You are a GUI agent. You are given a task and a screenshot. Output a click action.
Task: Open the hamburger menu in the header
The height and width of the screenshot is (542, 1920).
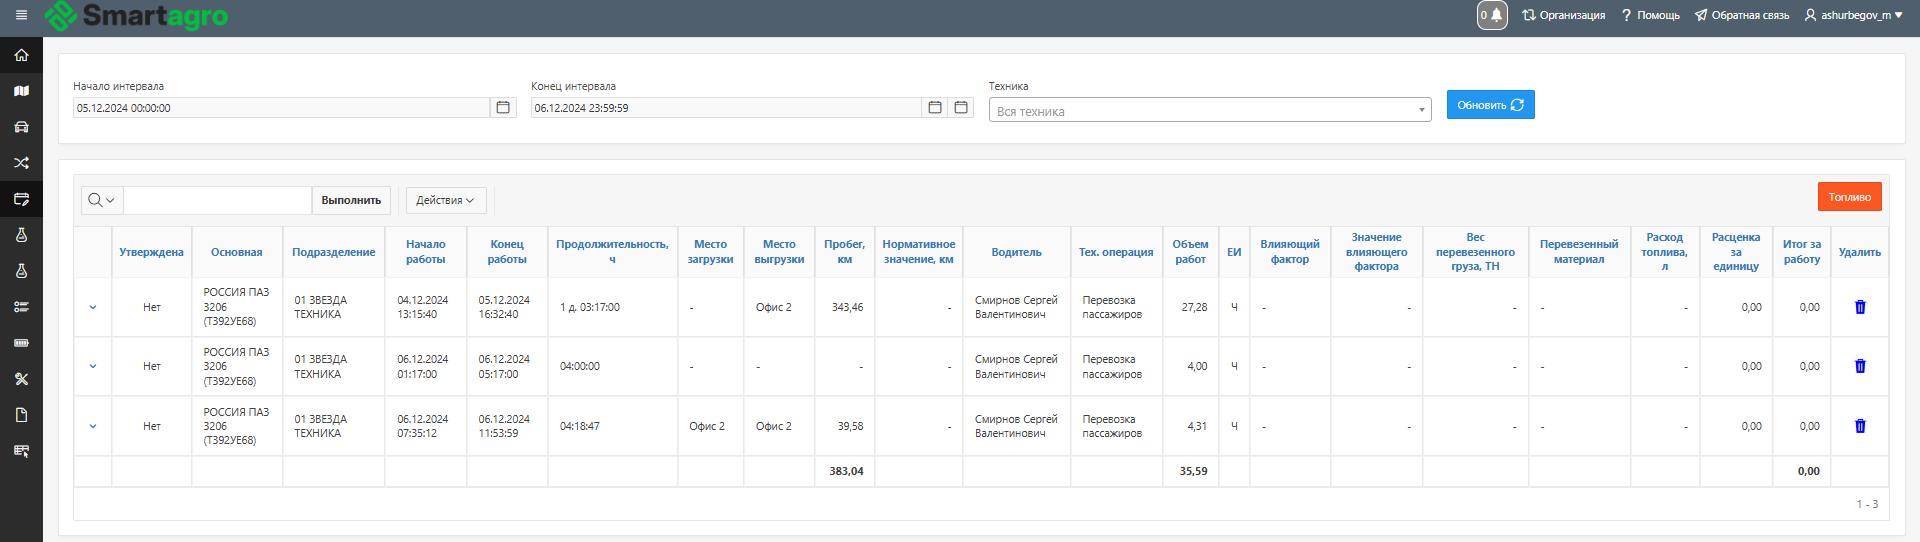(21, 16)
